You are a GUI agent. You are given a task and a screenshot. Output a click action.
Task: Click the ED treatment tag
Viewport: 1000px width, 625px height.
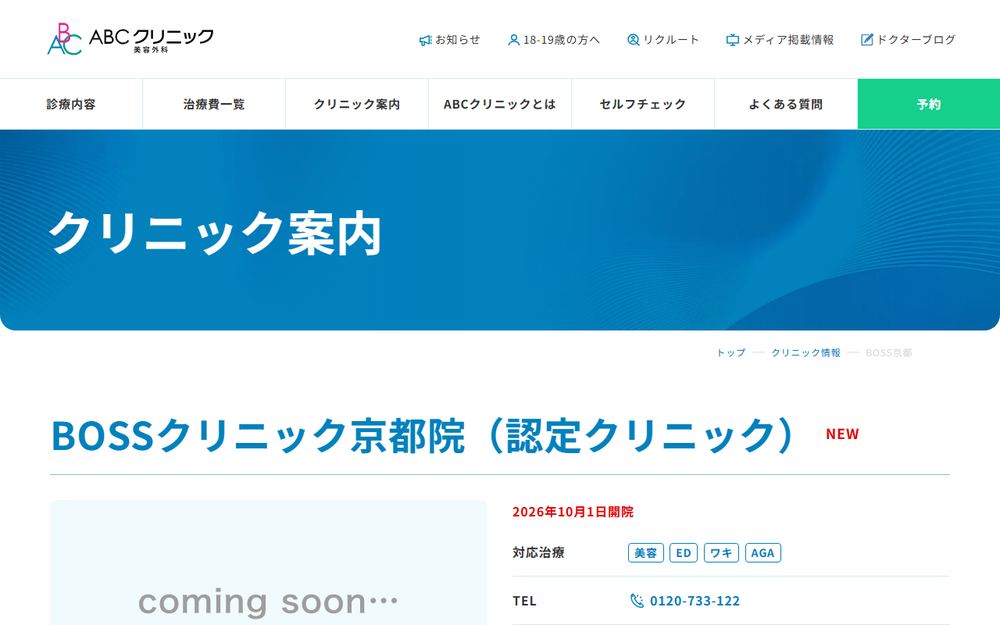[x=684, y=553]
